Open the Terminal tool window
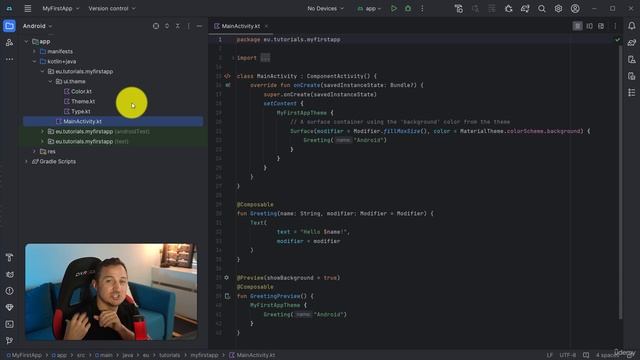Screen dimensions: 640x360 tap(9, 324)
